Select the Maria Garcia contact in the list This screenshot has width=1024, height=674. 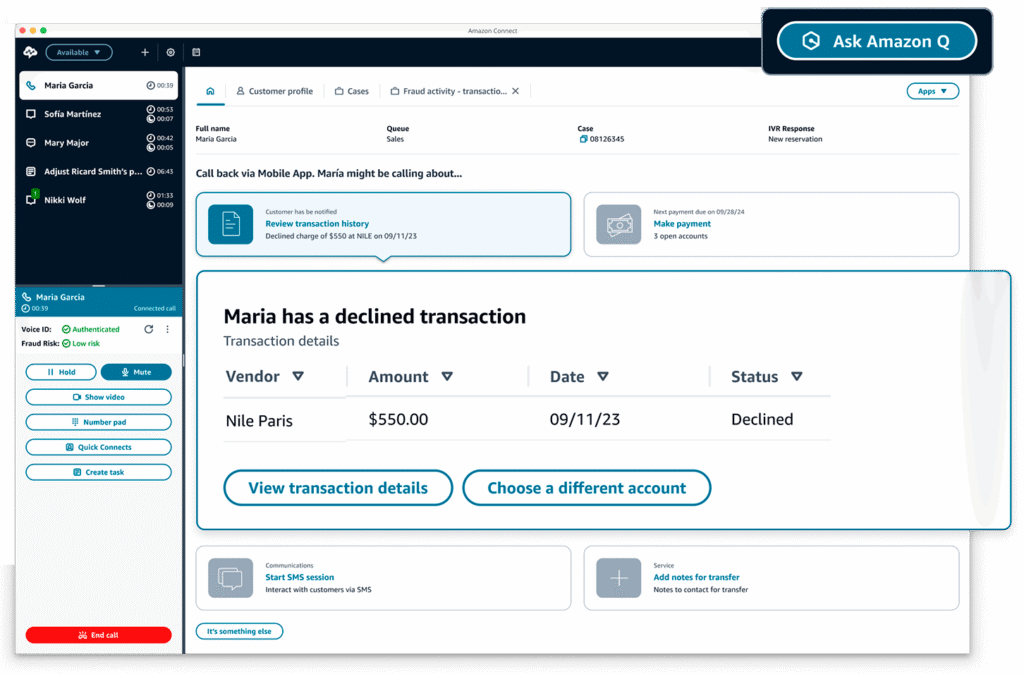[99, 86]
